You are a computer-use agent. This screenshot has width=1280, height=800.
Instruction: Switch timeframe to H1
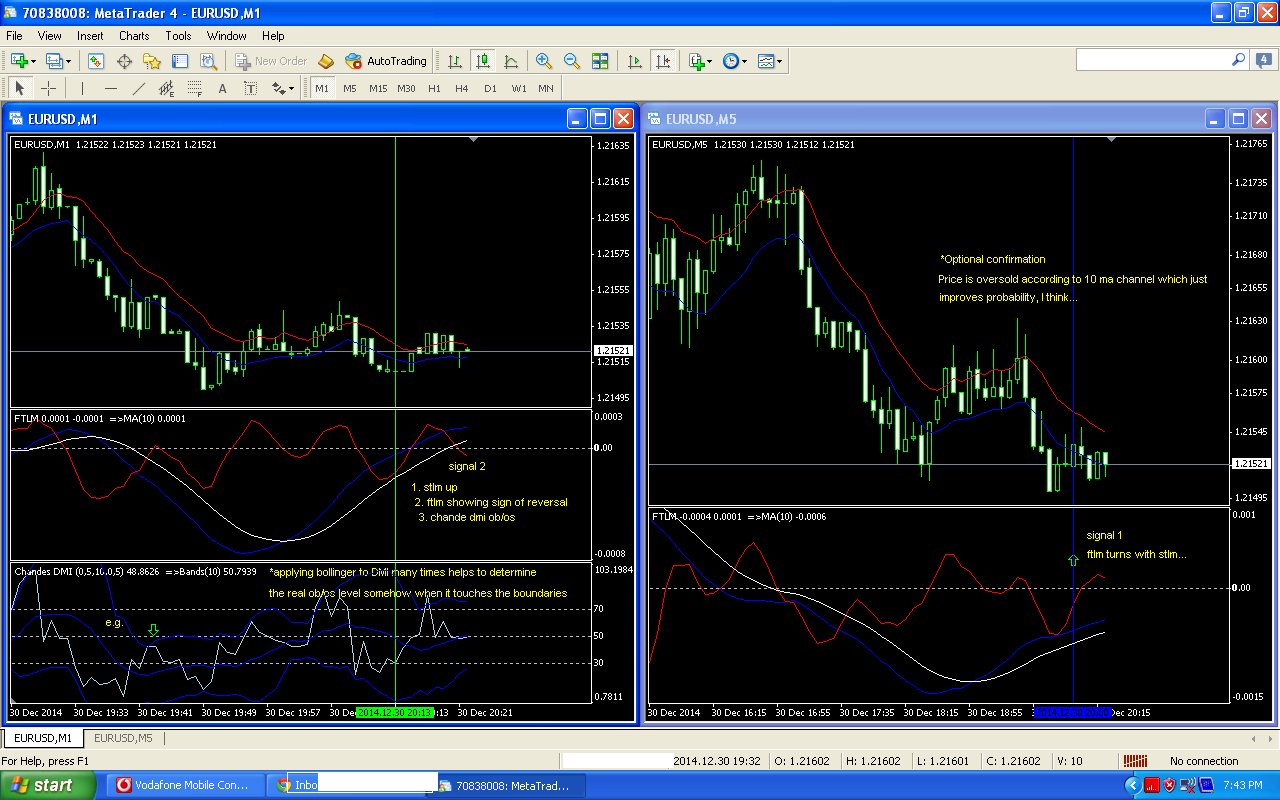click(x=434, y=88)
